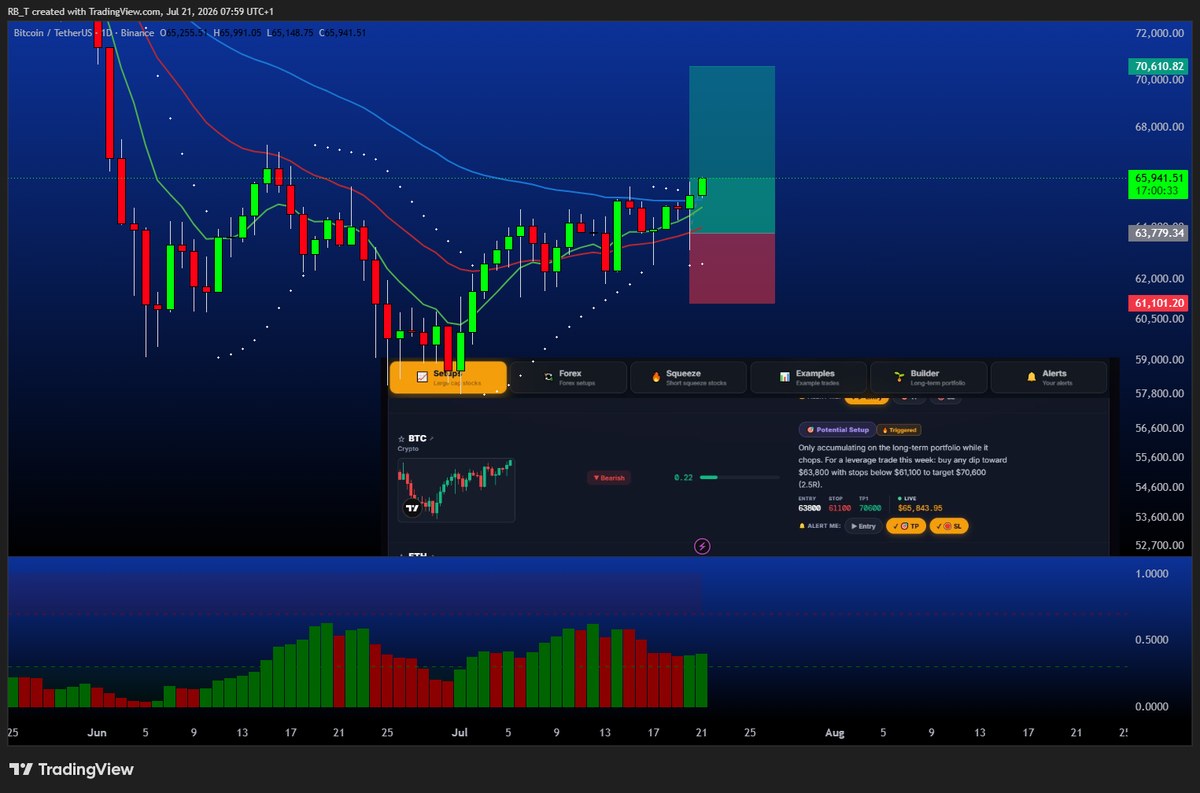
Task: Open the BTC mini candlestick chart thumbnail
Action: coord(456,490)
